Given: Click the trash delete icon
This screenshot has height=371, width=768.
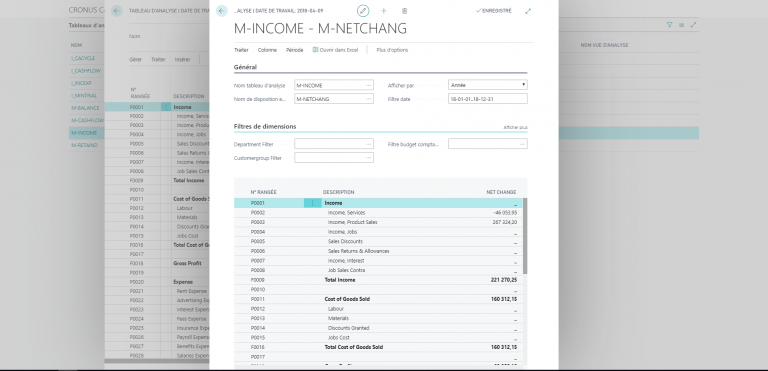Looking at the screenshot, I should [404, 11].
